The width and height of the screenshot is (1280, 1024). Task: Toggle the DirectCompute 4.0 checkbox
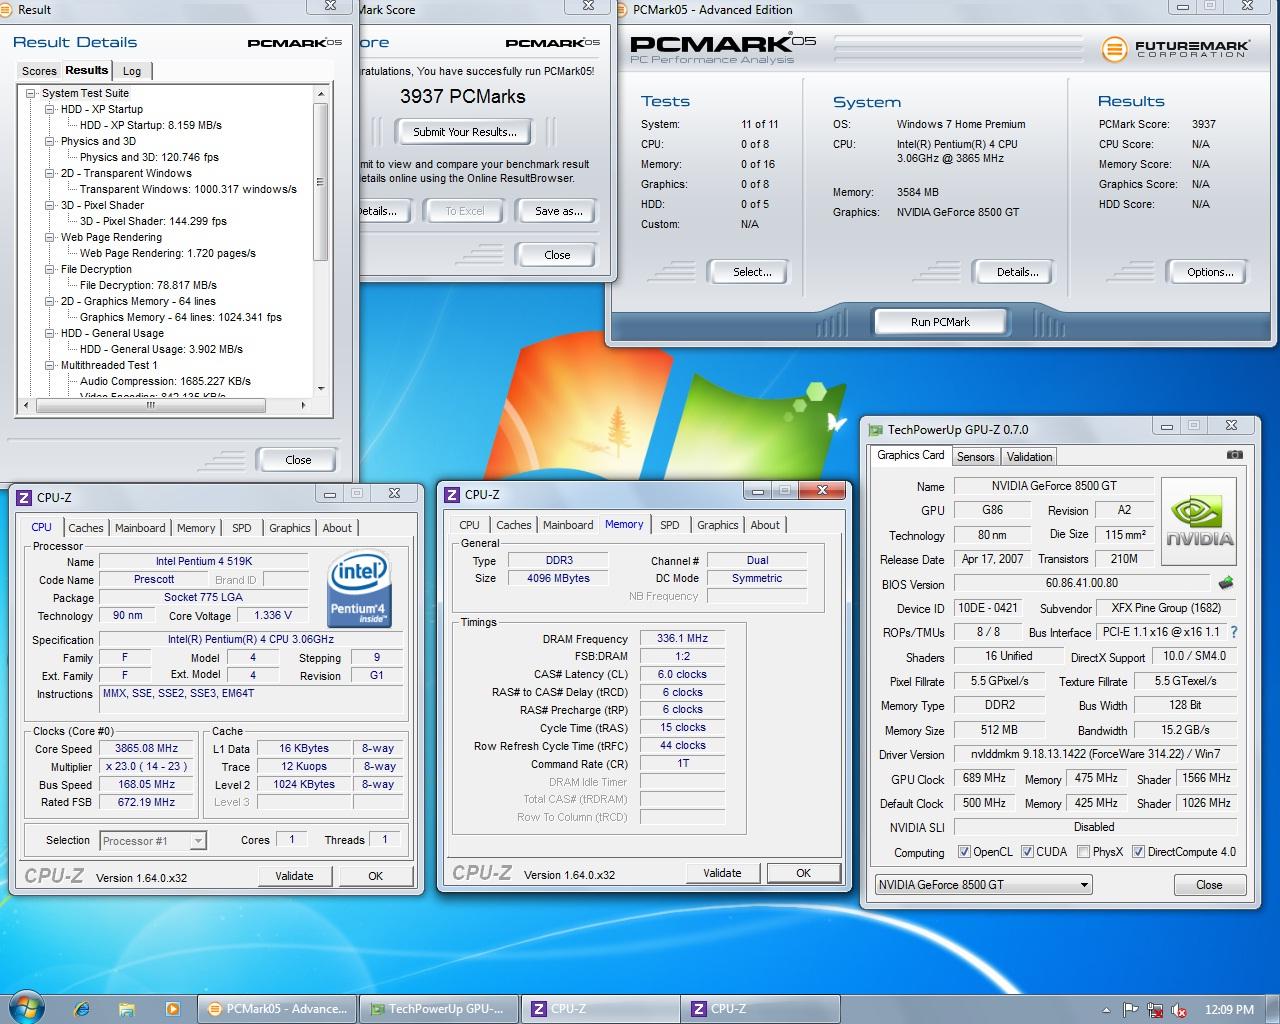pos(1138,852)
